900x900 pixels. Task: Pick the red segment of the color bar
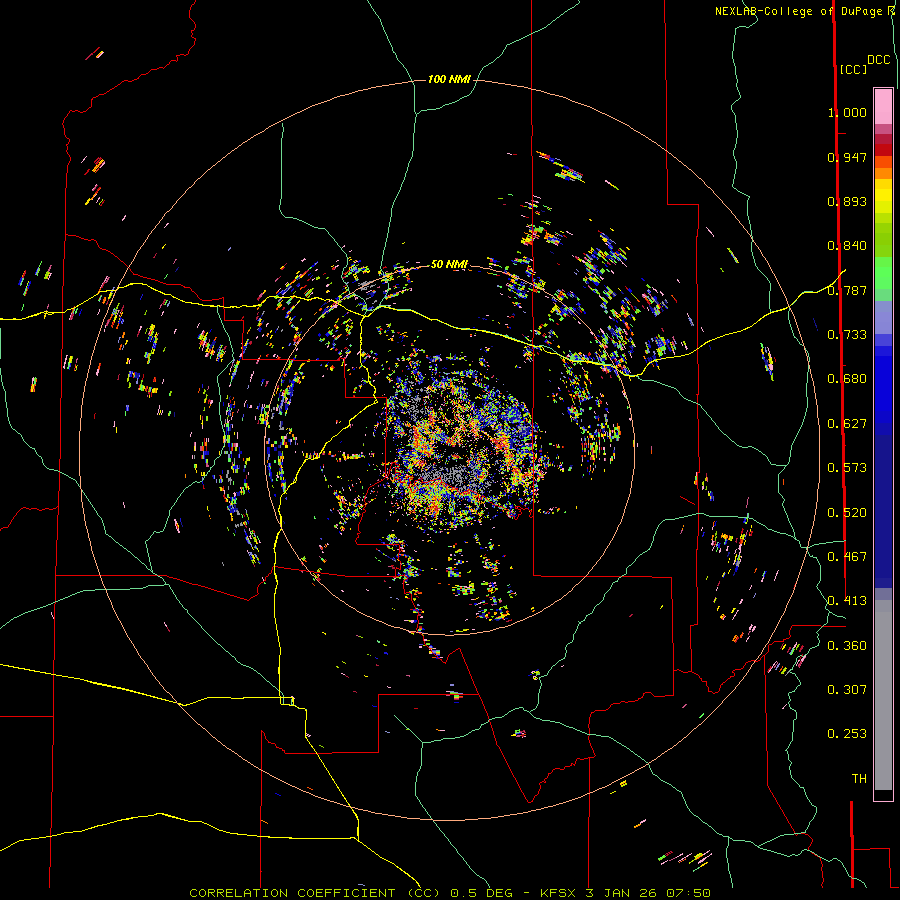coord(883,150)
